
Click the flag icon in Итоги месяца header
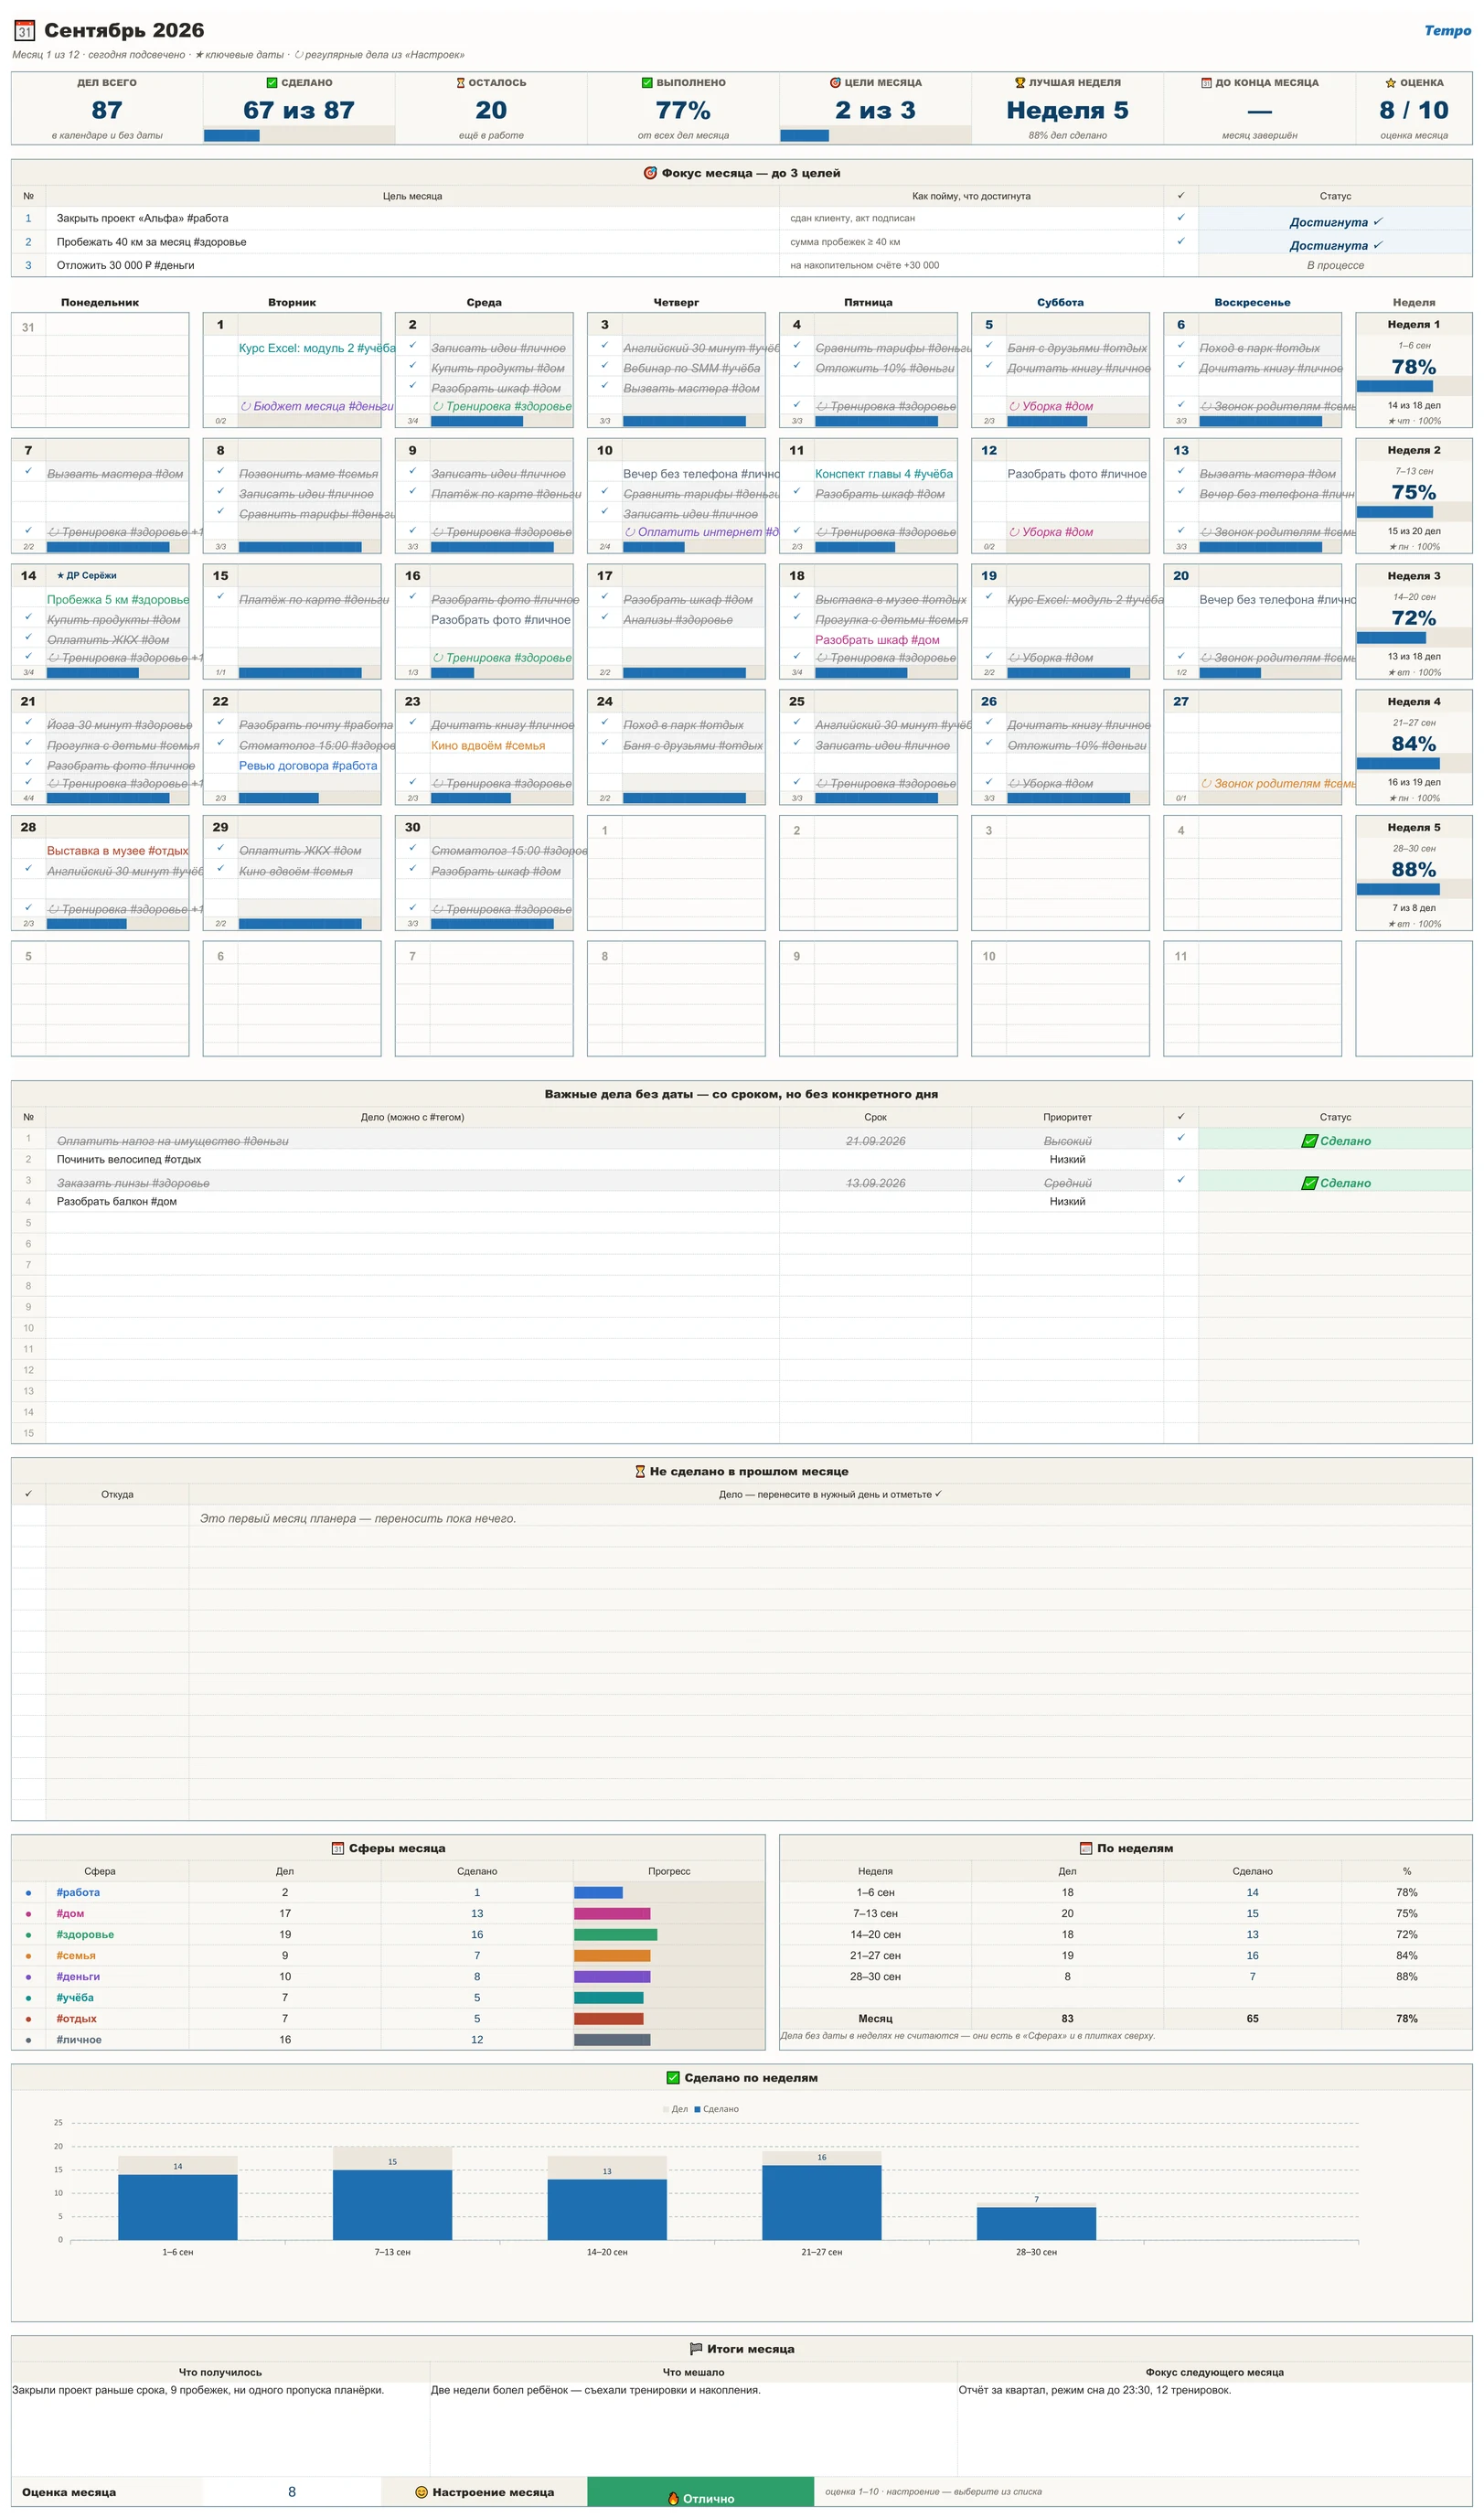(x=696, y=2350)
